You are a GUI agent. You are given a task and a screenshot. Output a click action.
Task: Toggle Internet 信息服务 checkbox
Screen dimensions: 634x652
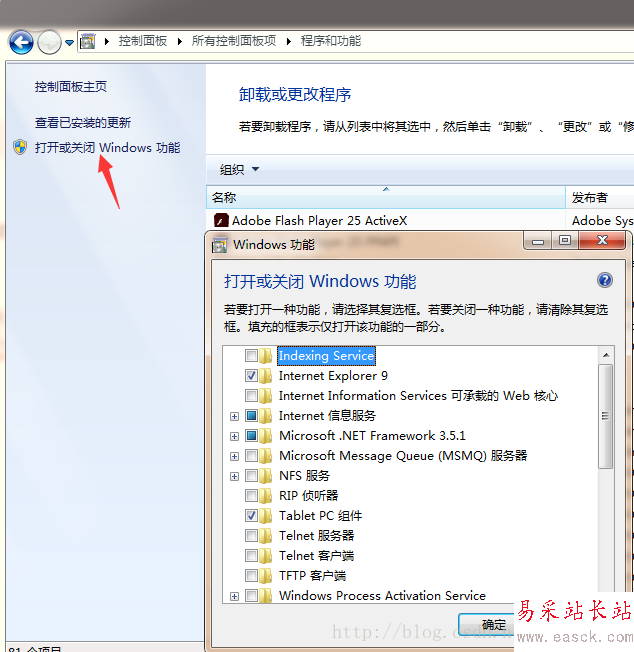pos(251,415)
